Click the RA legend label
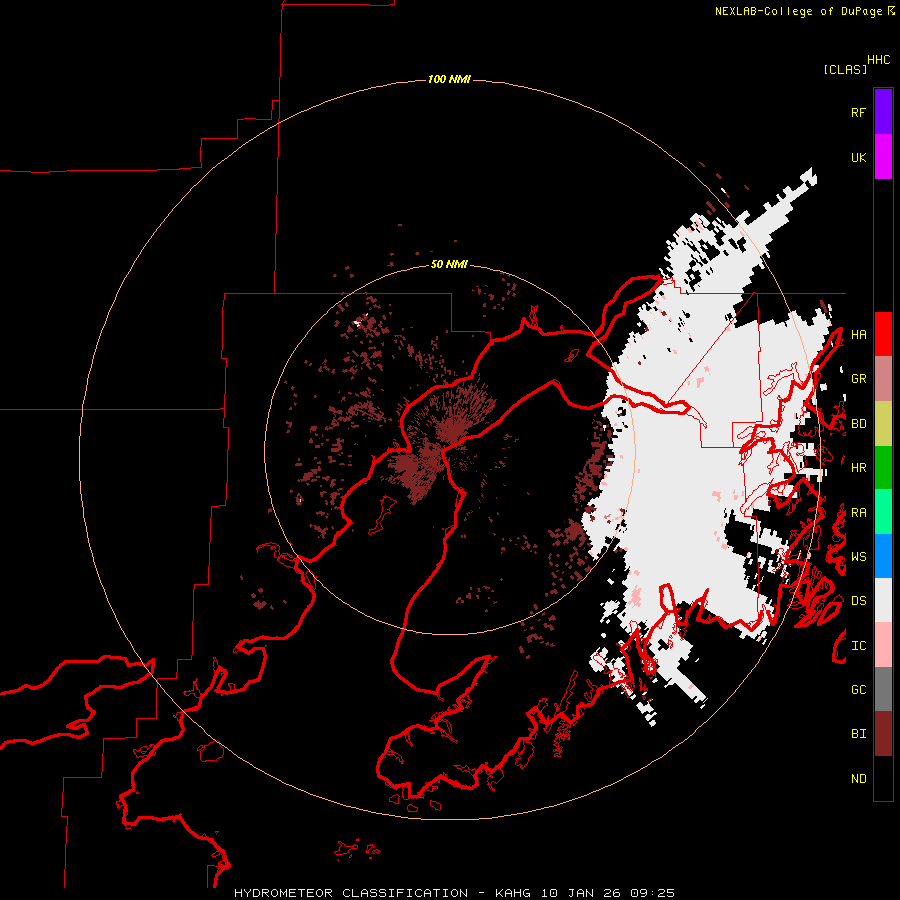 (x=858, y=513)
